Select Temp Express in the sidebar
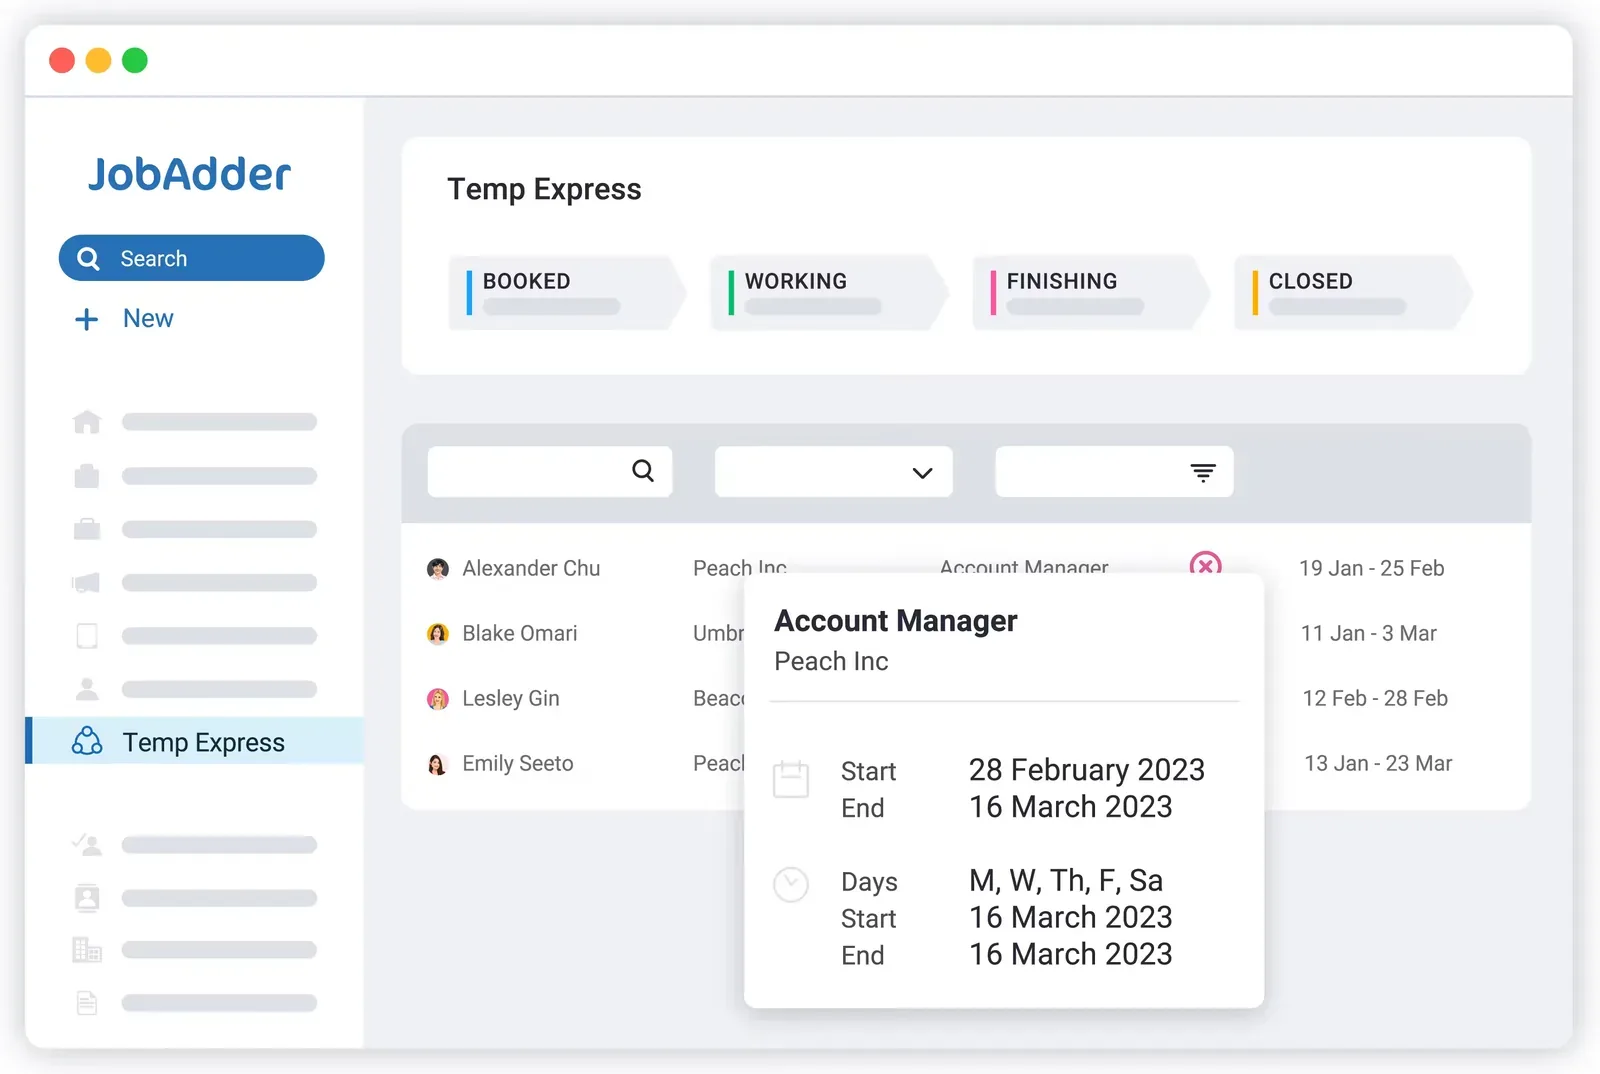 coord(195,741)
